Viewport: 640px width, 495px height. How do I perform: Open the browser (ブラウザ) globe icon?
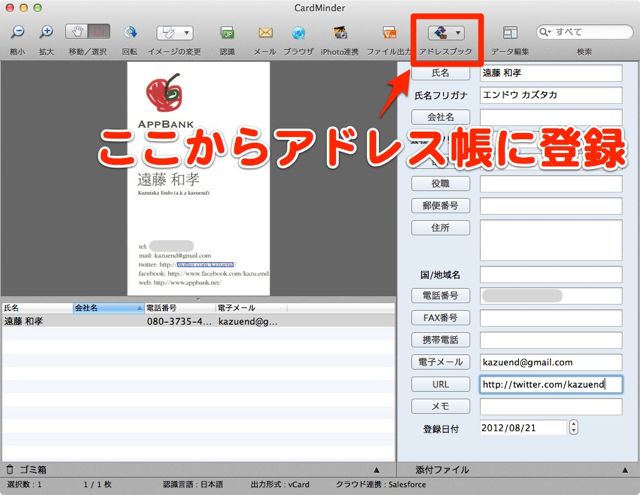point(298,33)
